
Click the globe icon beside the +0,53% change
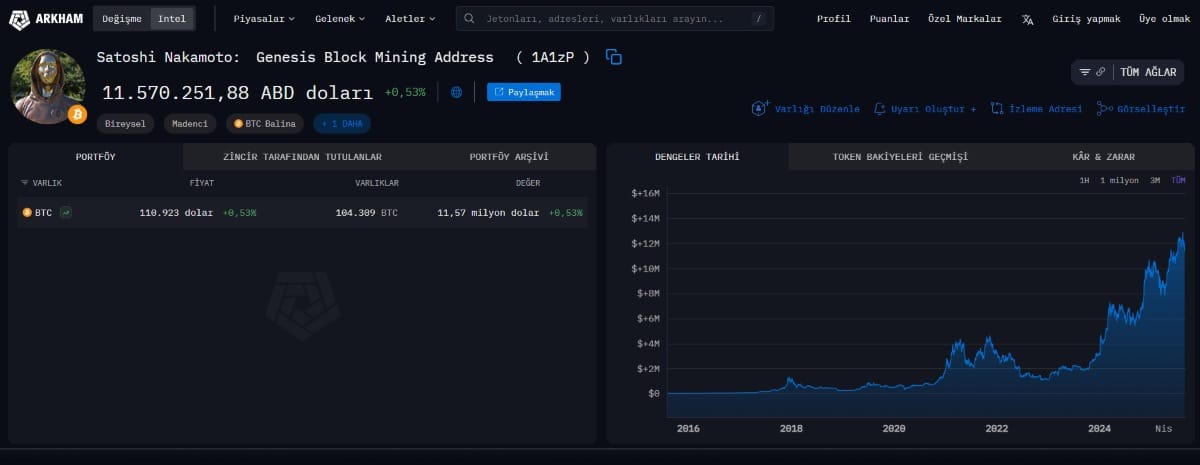tap(457, 92)
